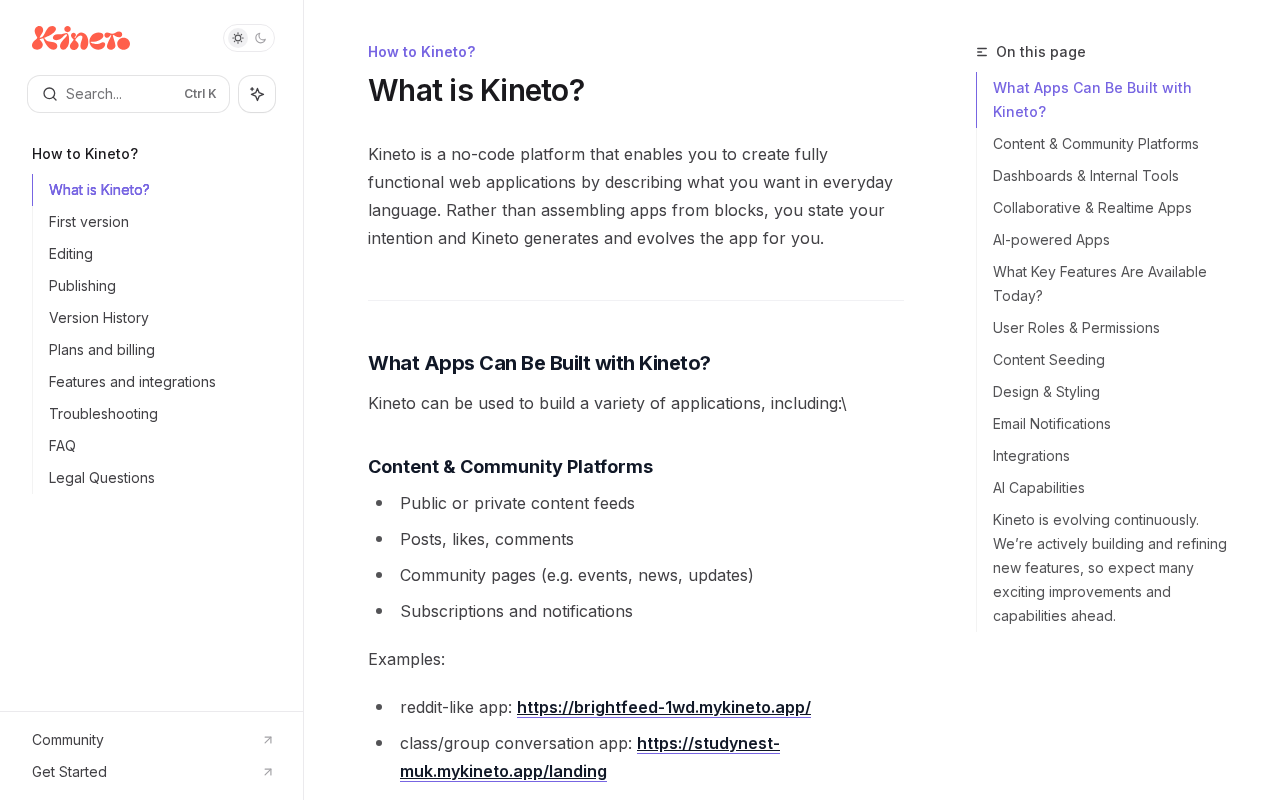Open Community external link arrow
This screenshot has width=1280, height=800.
pyautogui.click(x=267, y=740)
